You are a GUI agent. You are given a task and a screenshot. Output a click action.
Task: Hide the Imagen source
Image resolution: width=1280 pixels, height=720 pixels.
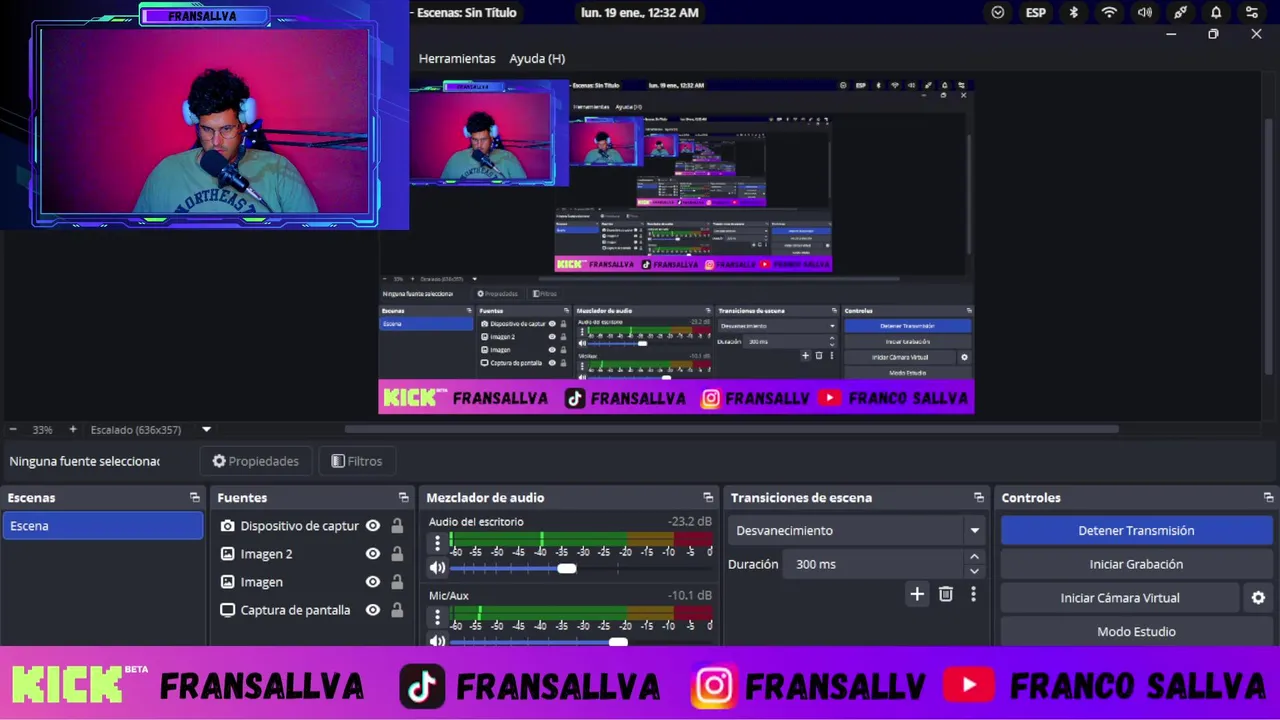click(x=373, y=582)
